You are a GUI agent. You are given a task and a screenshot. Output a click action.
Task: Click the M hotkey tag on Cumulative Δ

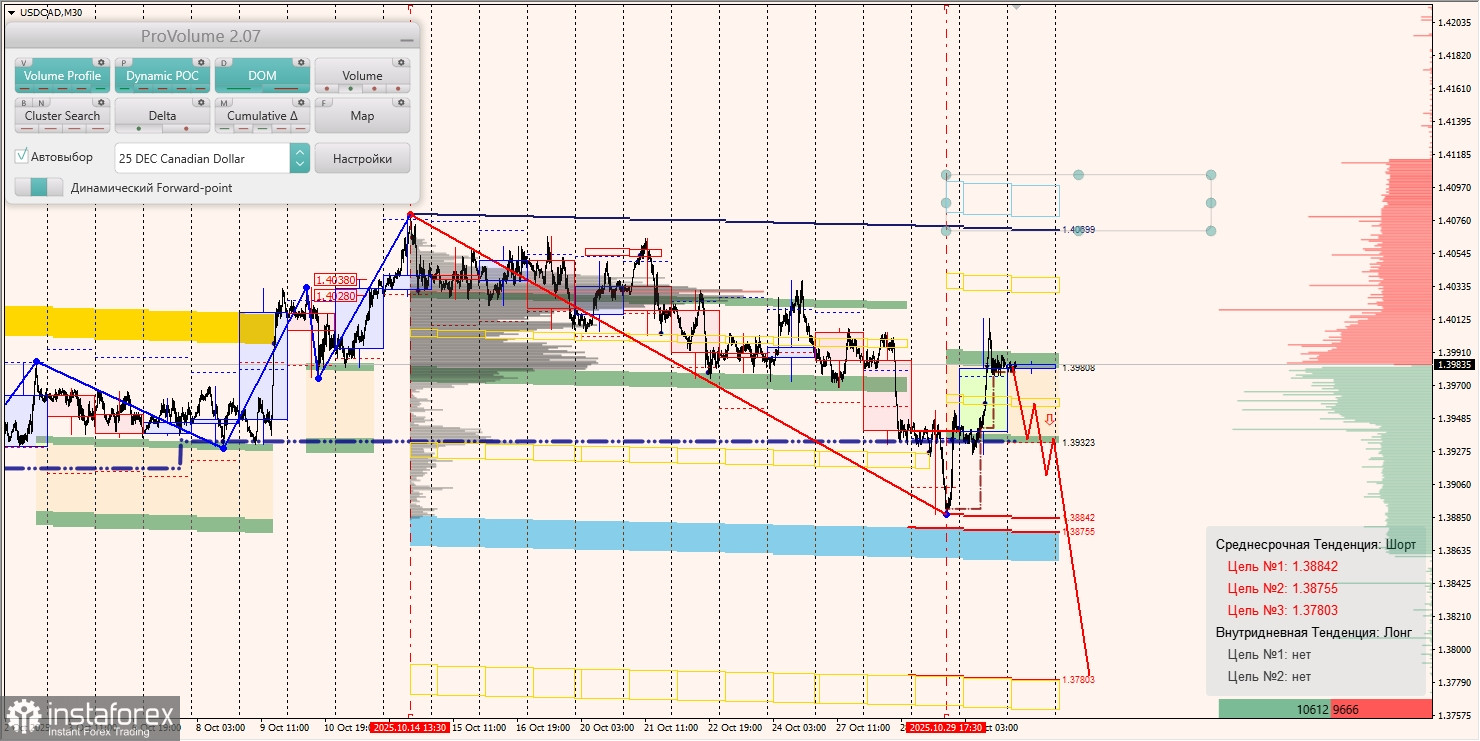(x=225, y=102)
